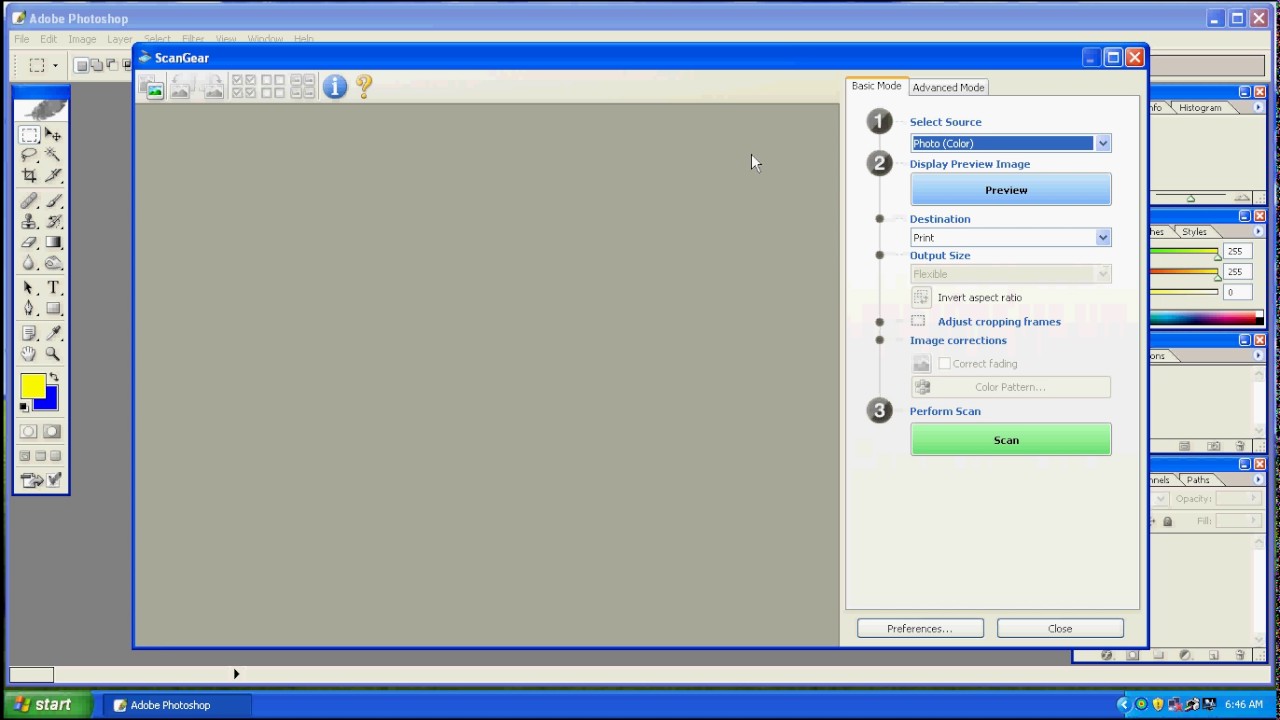Click the Color Pattern button

click(1010, 387)
